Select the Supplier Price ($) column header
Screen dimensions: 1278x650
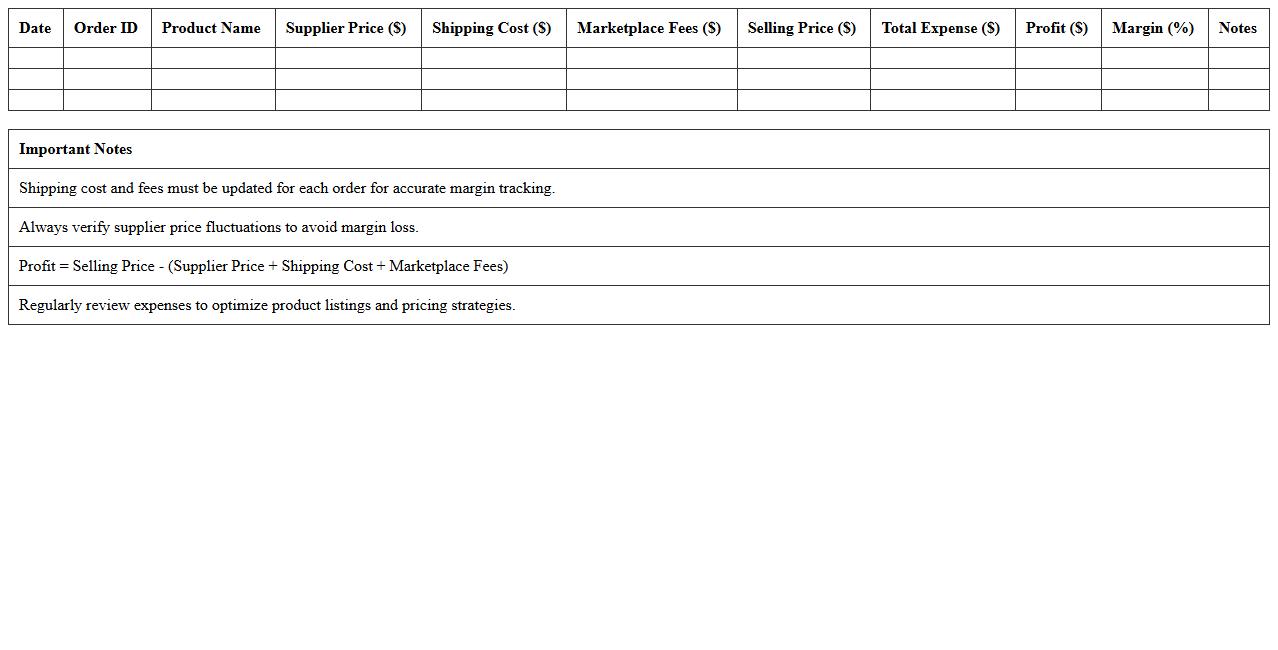[x=346, y=28]
